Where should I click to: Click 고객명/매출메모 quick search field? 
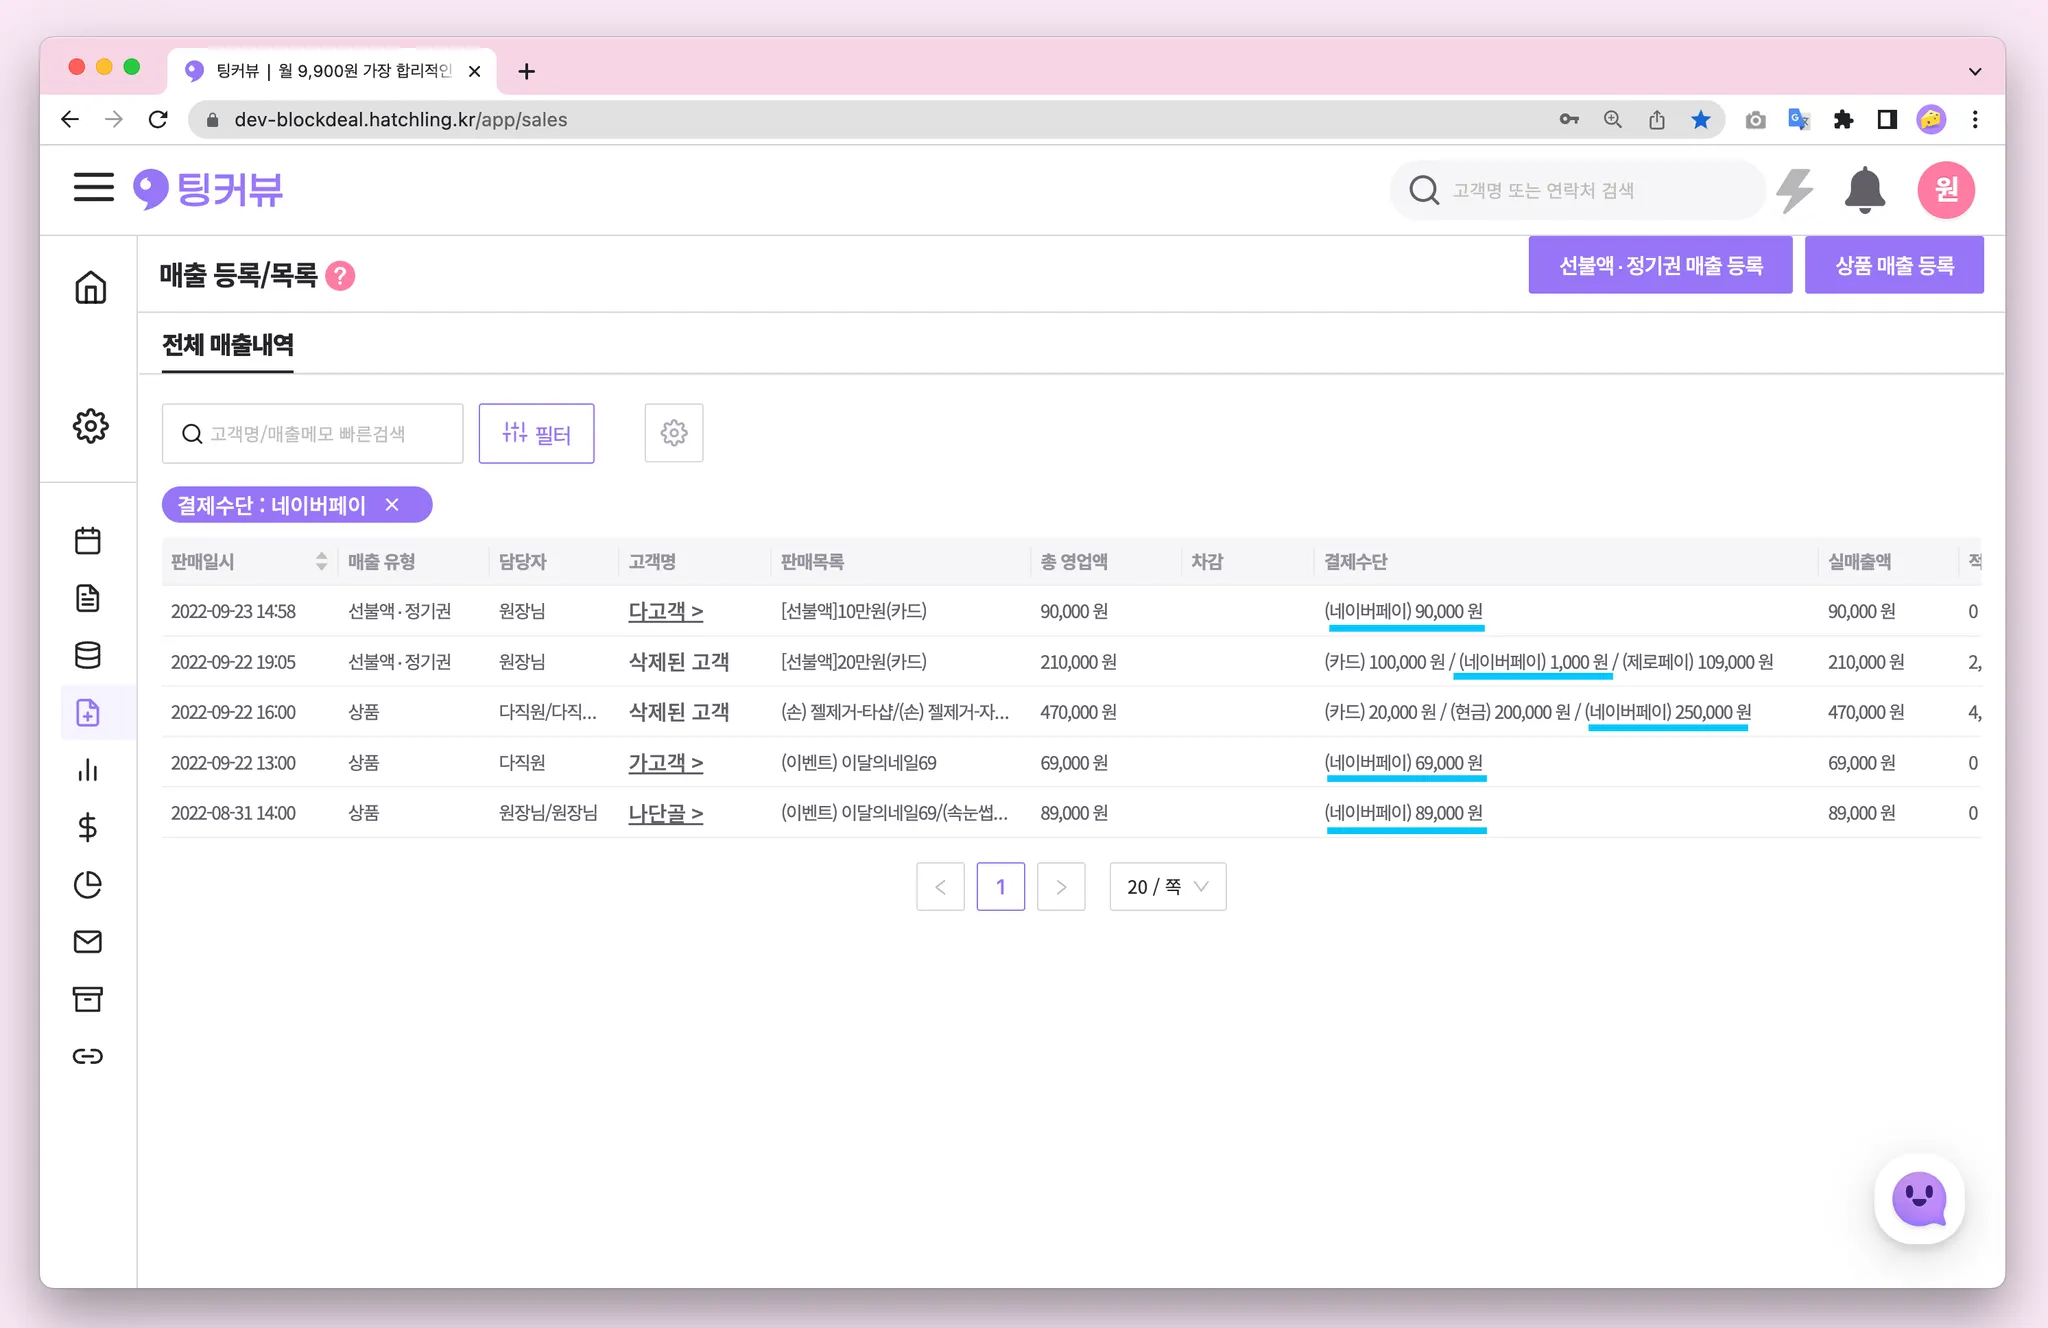coord(313,433)
